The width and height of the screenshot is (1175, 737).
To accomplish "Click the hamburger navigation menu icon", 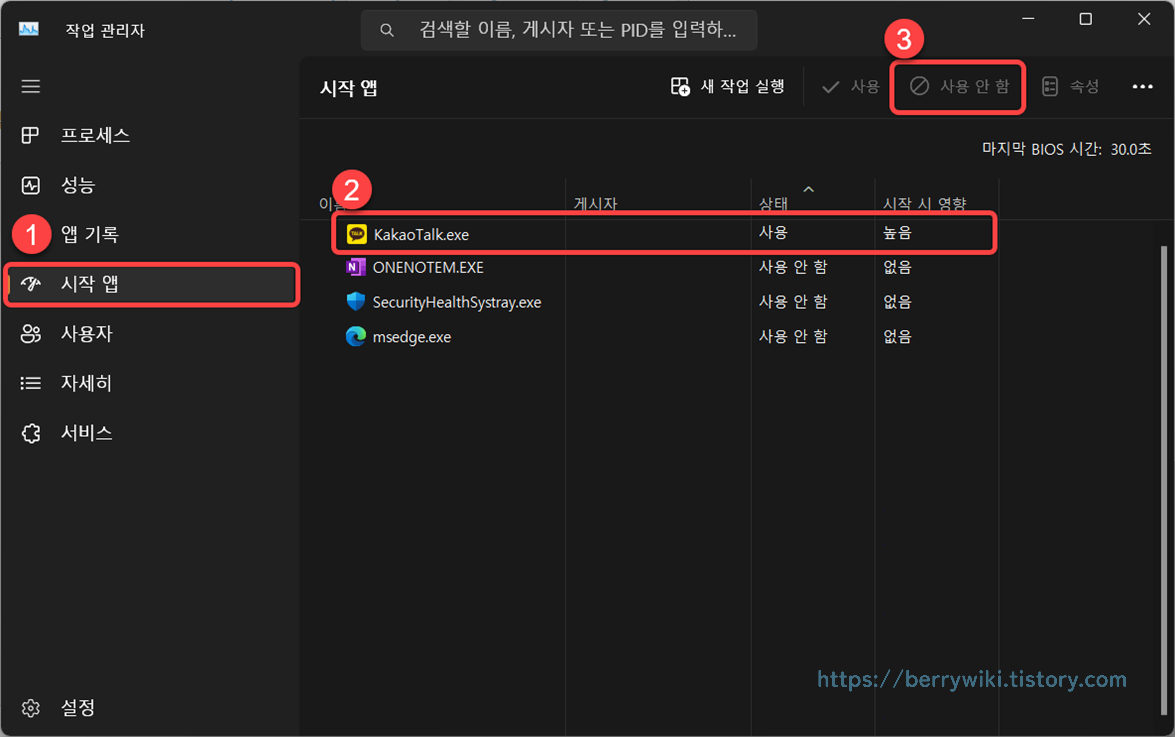I will tap(30, 86).
